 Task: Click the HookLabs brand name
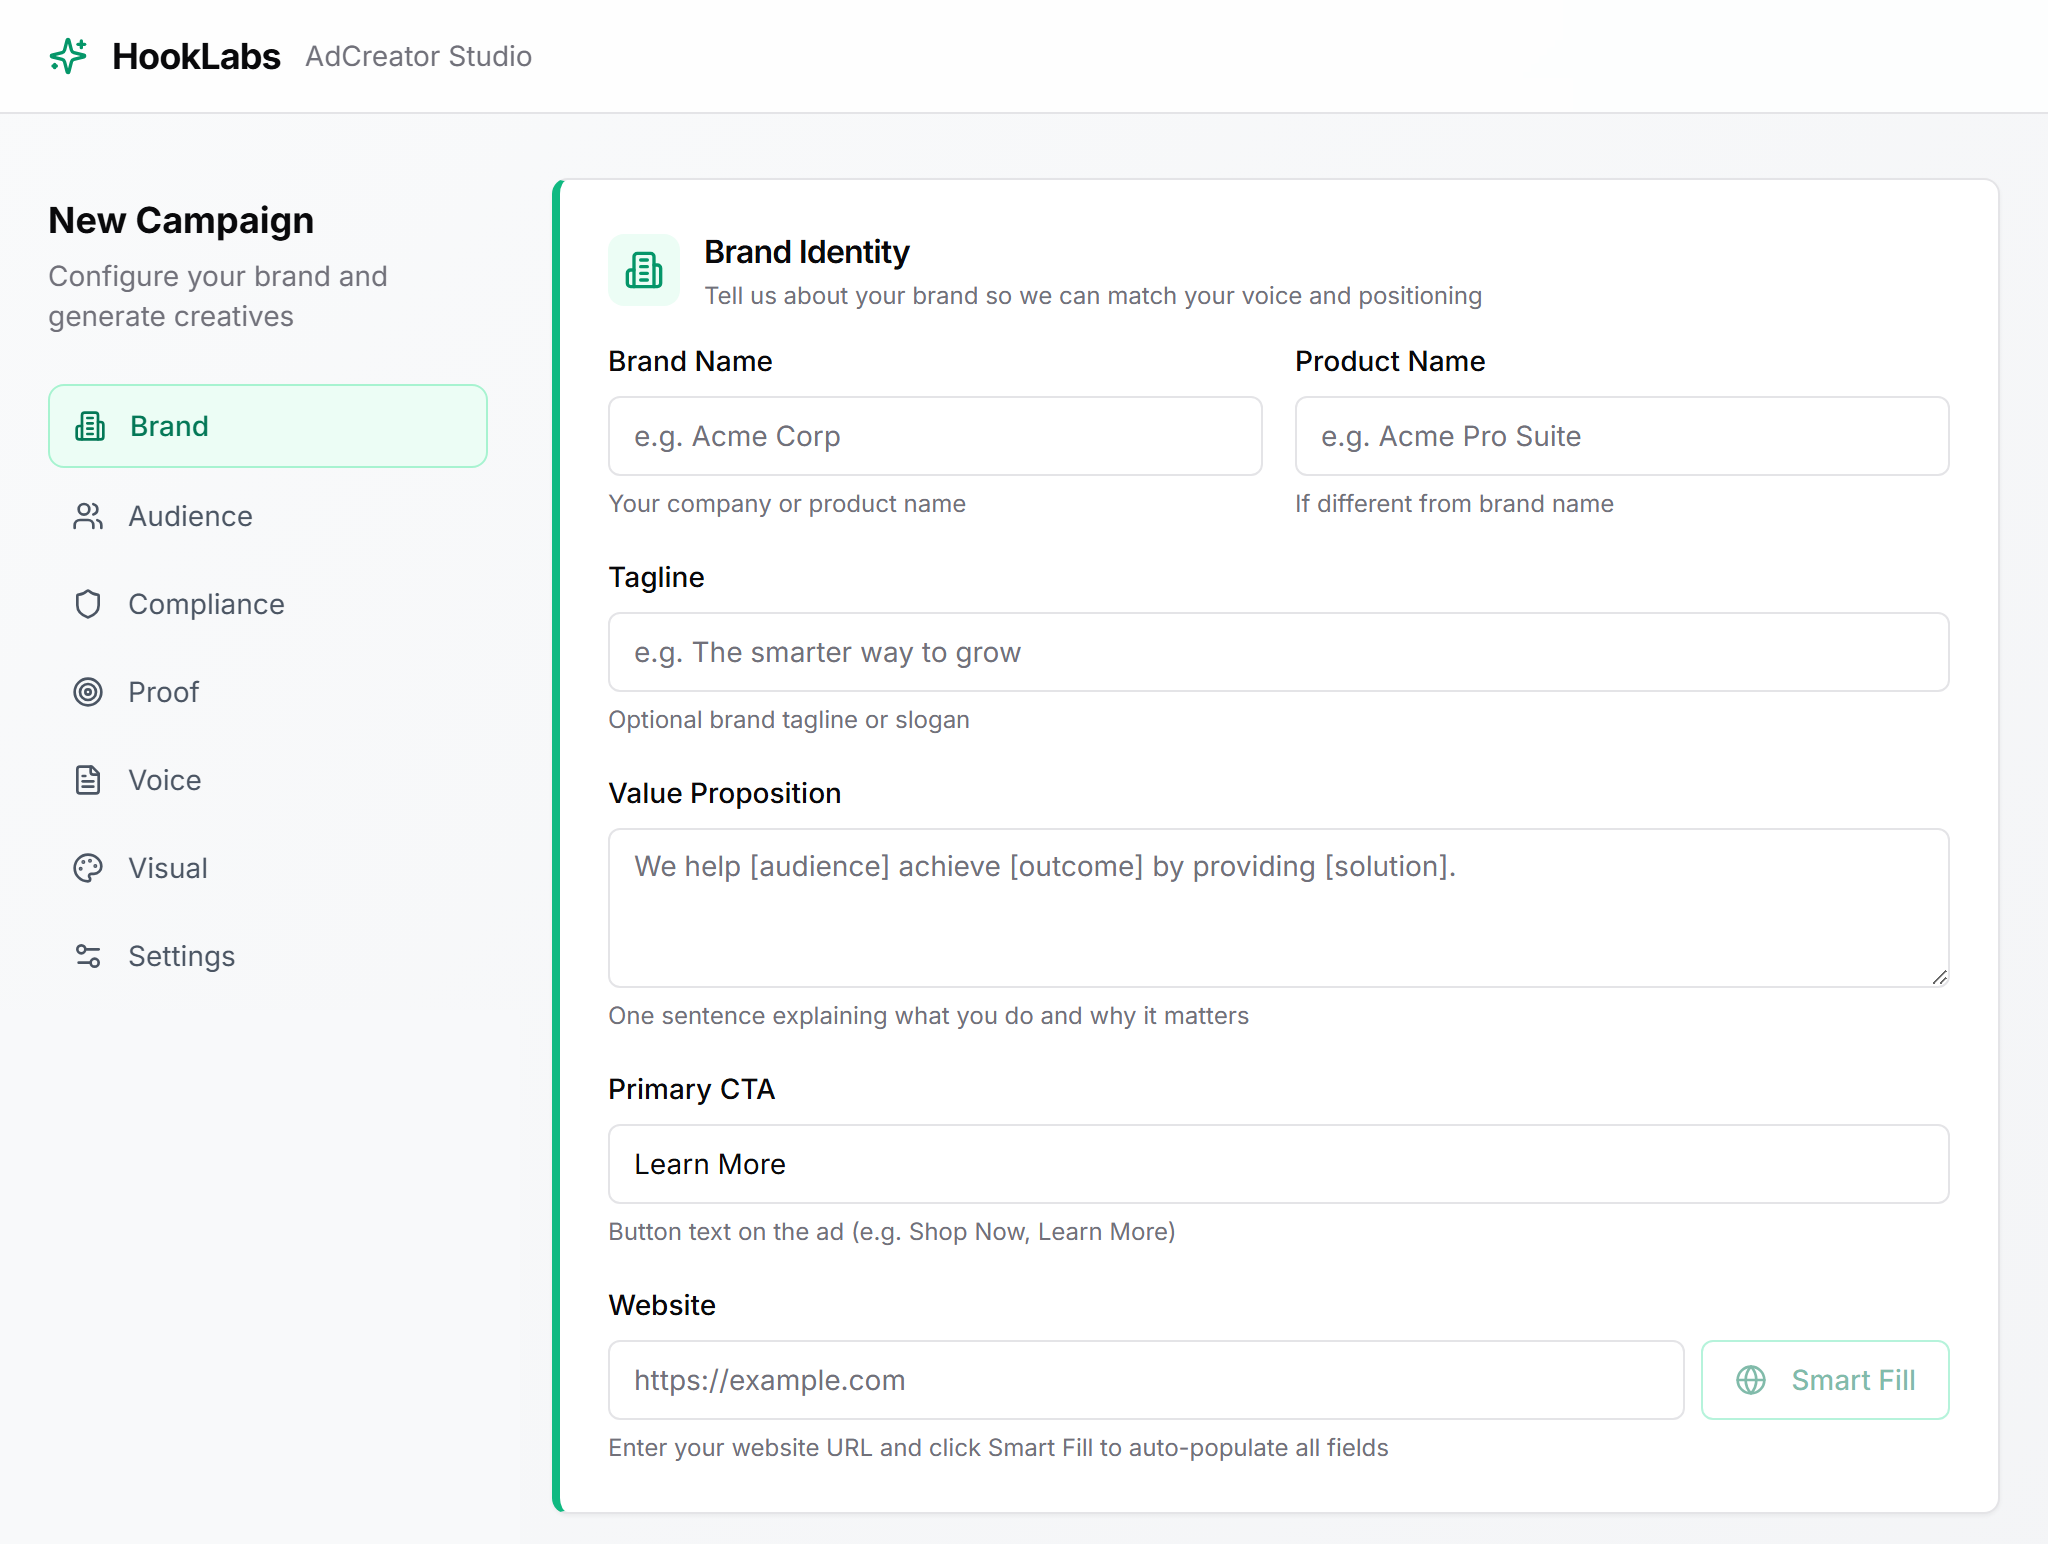coord(196,56)
